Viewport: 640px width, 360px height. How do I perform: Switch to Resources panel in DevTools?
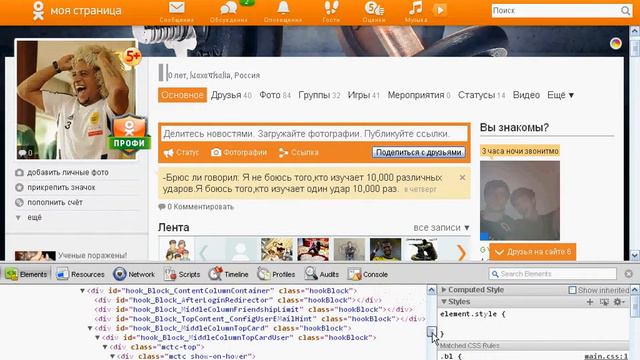tap(80, 274)
